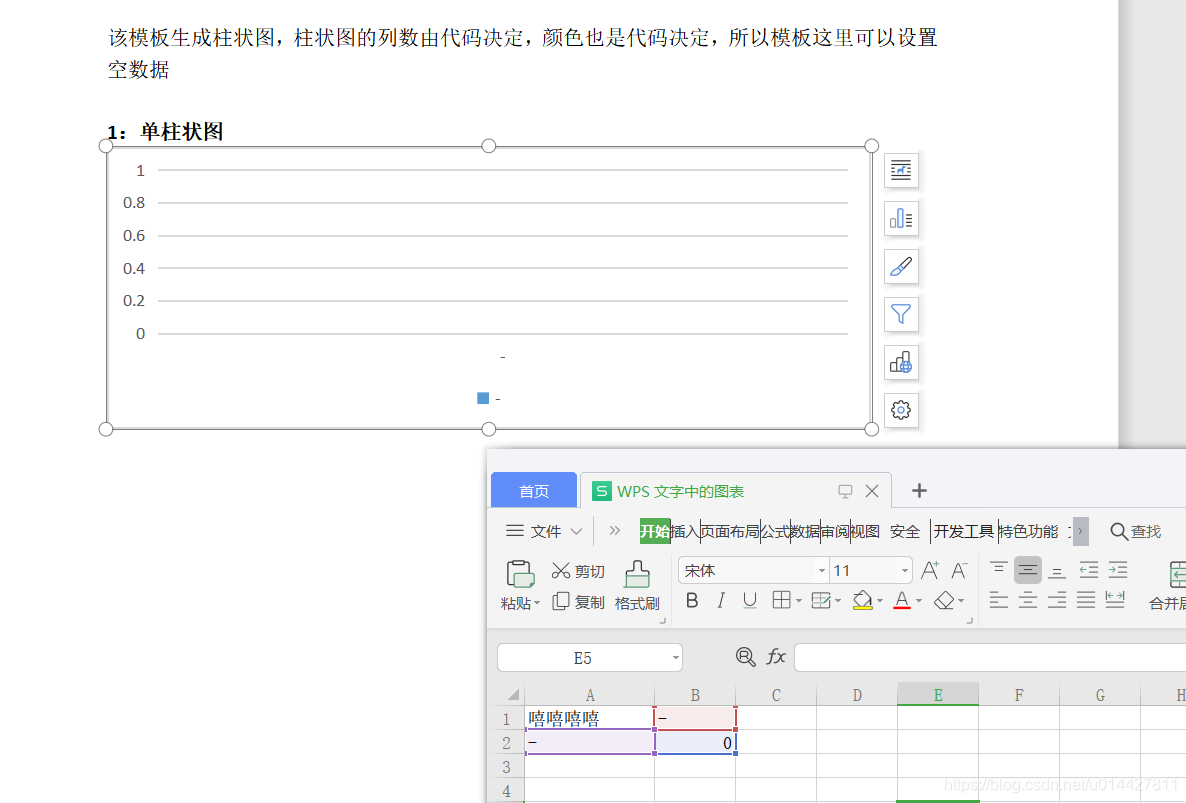Increase font size with the A+ icon

pyautogui.click(x=930, y=570)
